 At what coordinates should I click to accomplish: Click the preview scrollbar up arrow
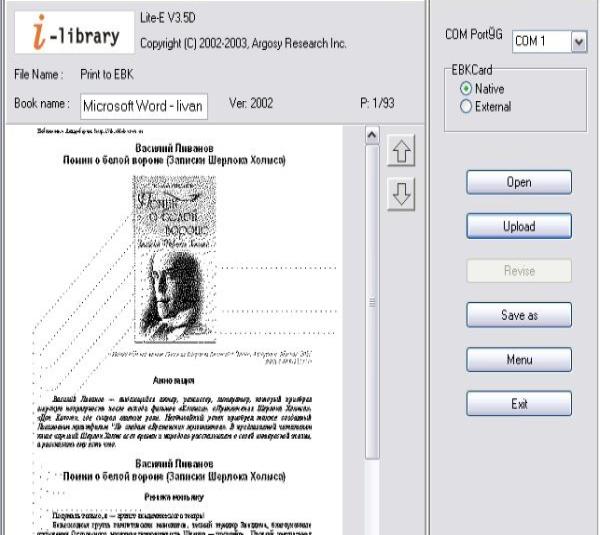pos(372,135)
